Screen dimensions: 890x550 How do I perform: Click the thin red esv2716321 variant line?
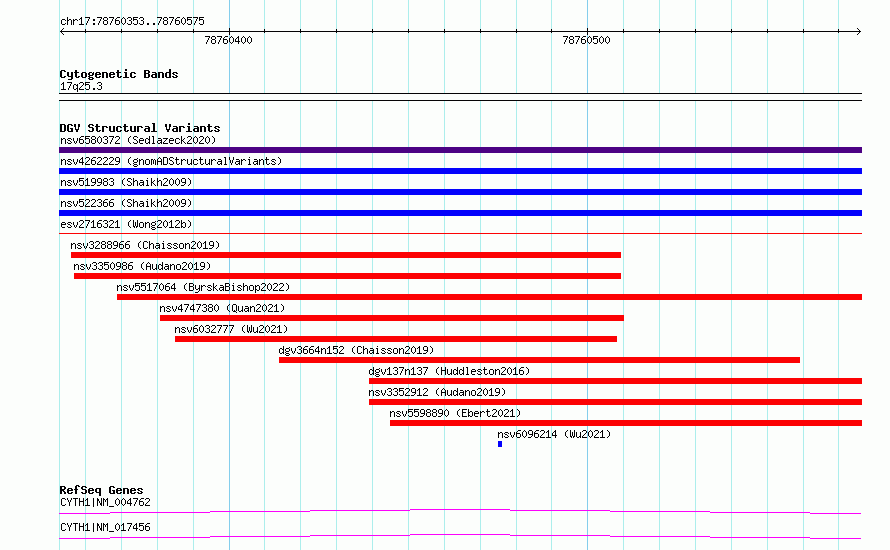(460, 233)
